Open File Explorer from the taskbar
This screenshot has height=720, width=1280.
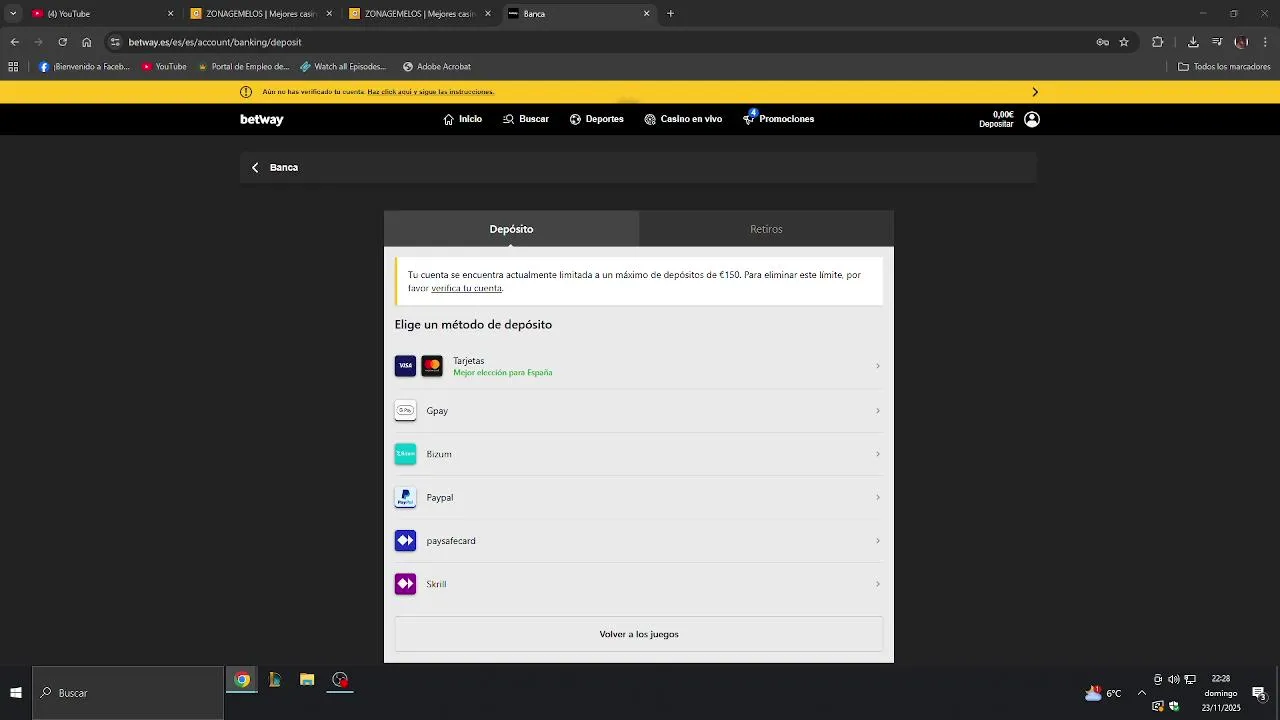[x=307, y=680]
